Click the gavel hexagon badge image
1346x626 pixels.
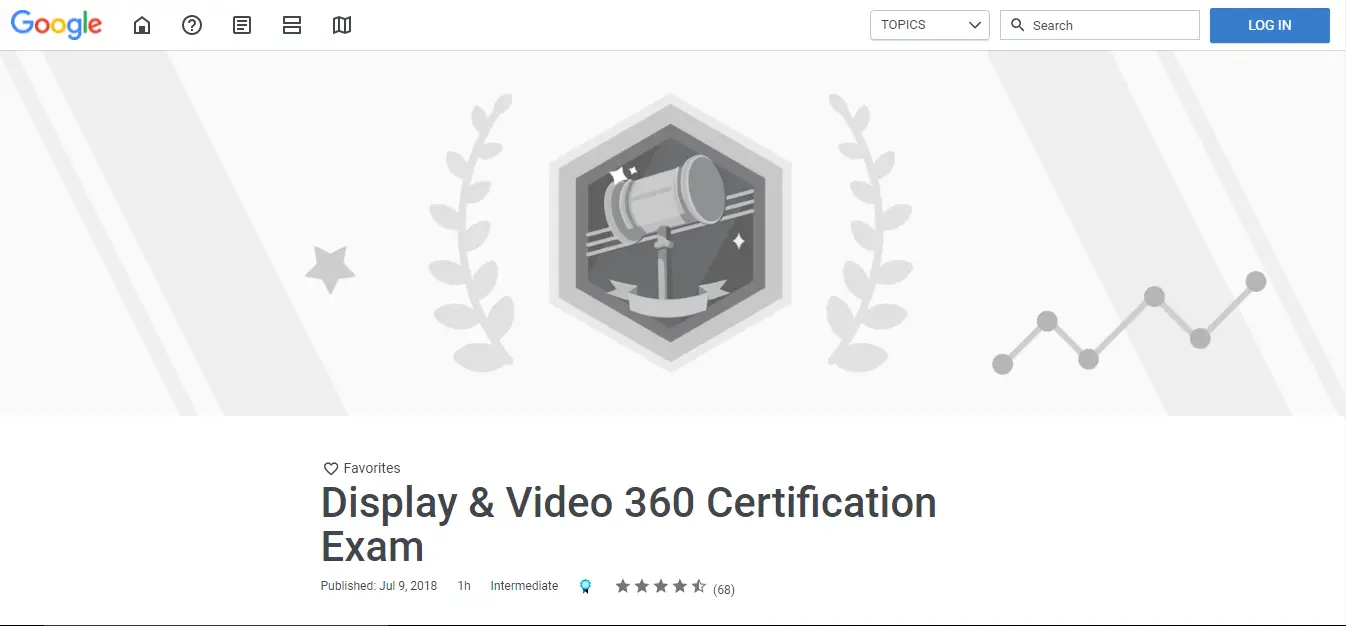[x=670, y=232]
